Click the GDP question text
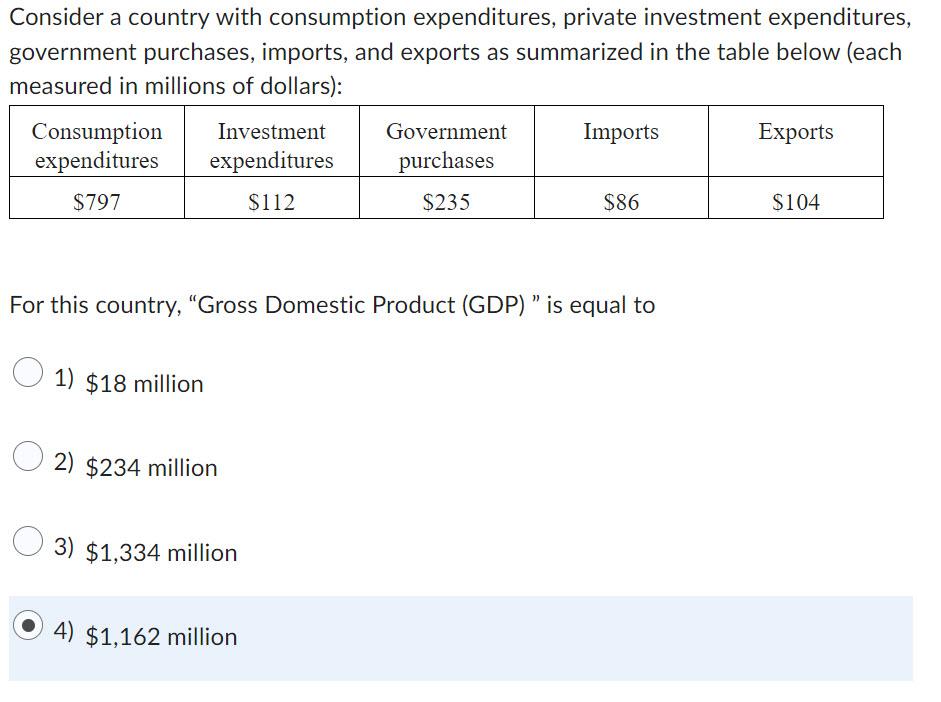 click(x=331, y=305)
